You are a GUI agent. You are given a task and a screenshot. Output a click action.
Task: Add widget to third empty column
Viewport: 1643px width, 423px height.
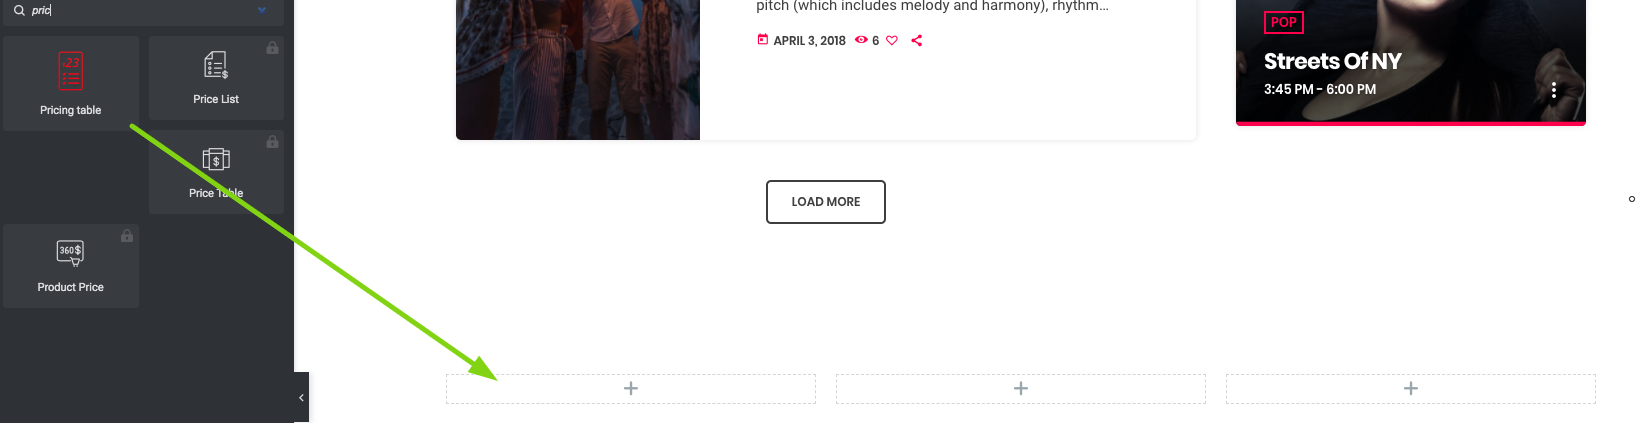tap(1411, 389)
